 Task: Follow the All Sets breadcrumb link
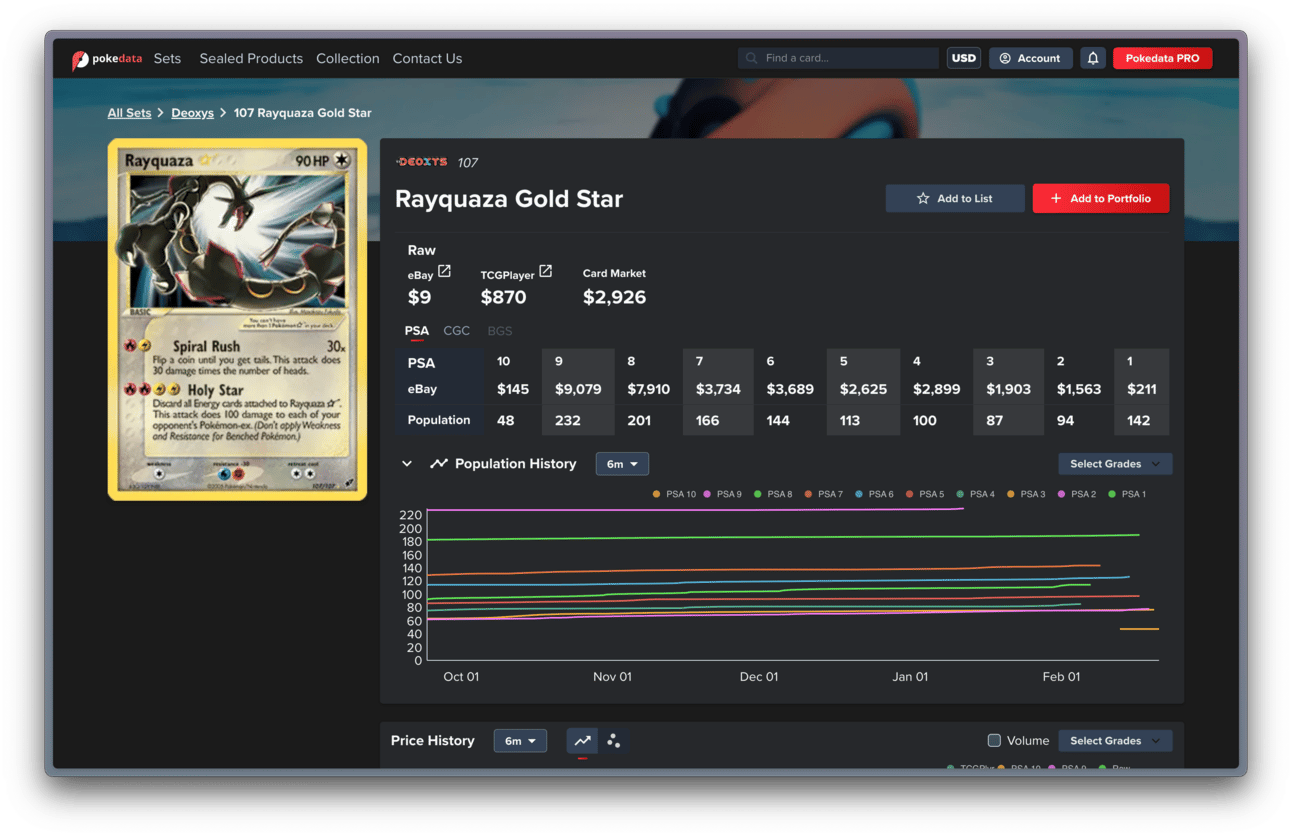129,113
